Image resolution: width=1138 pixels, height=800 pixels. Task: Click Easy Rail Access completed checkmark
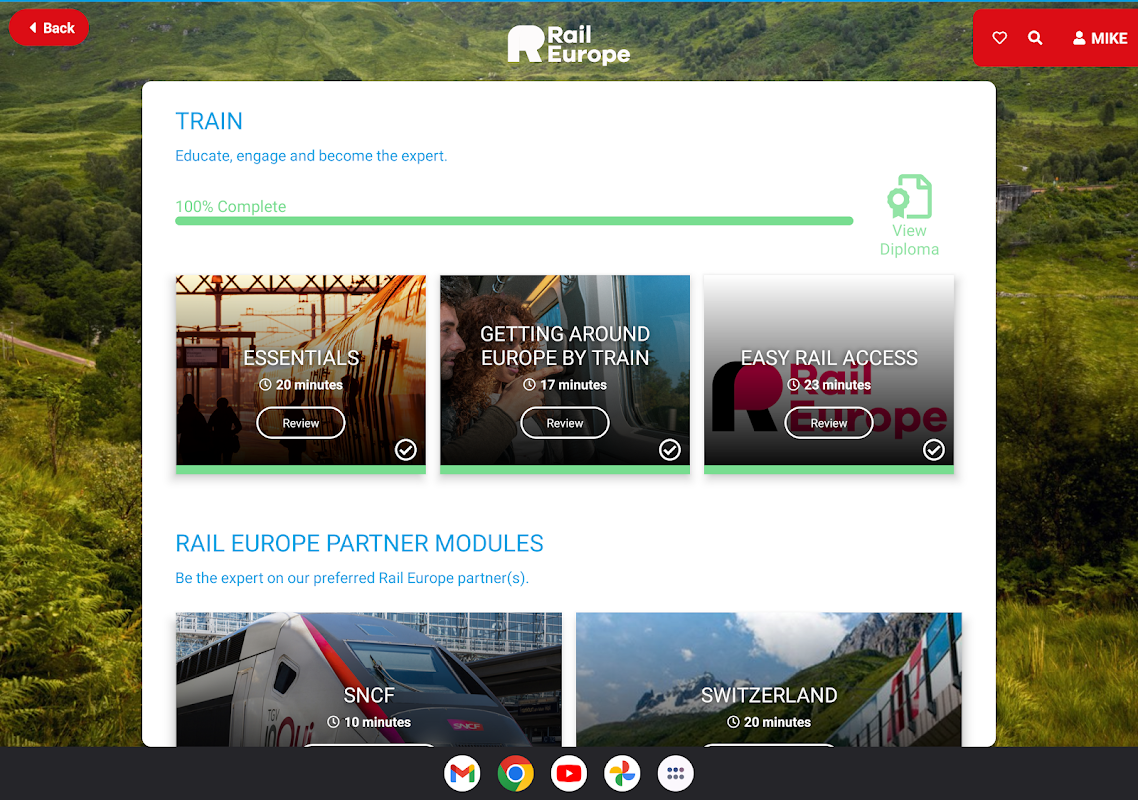(934, 450)
